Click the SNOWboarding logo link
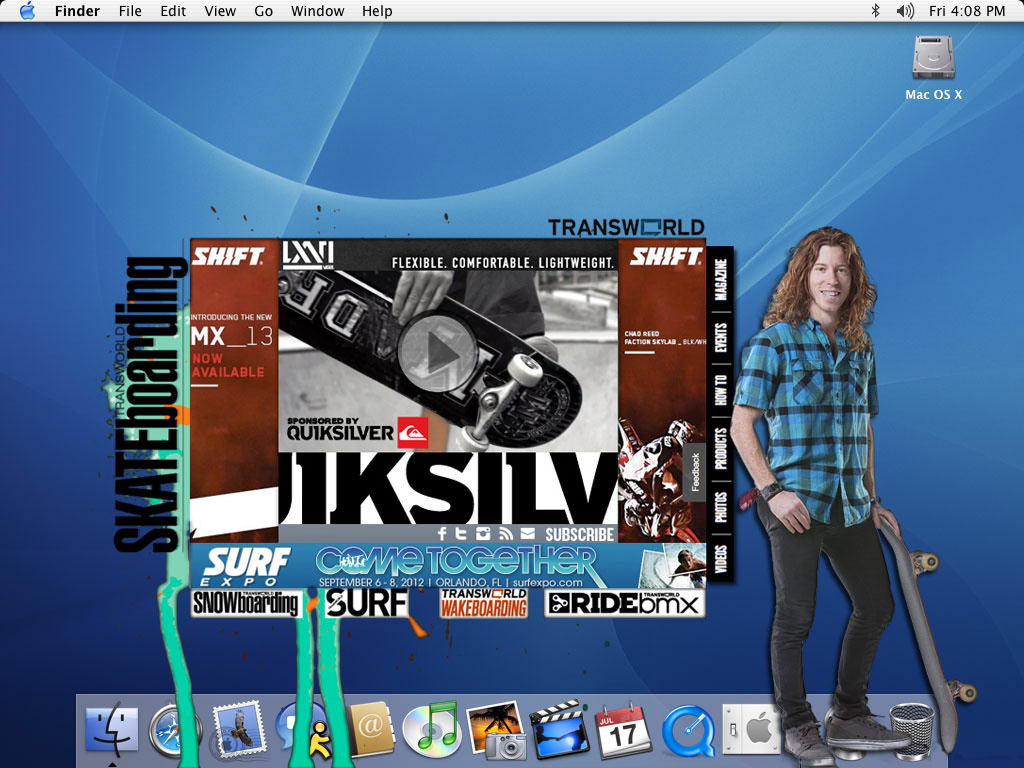Screen dimensions: 1024x768 (x=247, y=603)
